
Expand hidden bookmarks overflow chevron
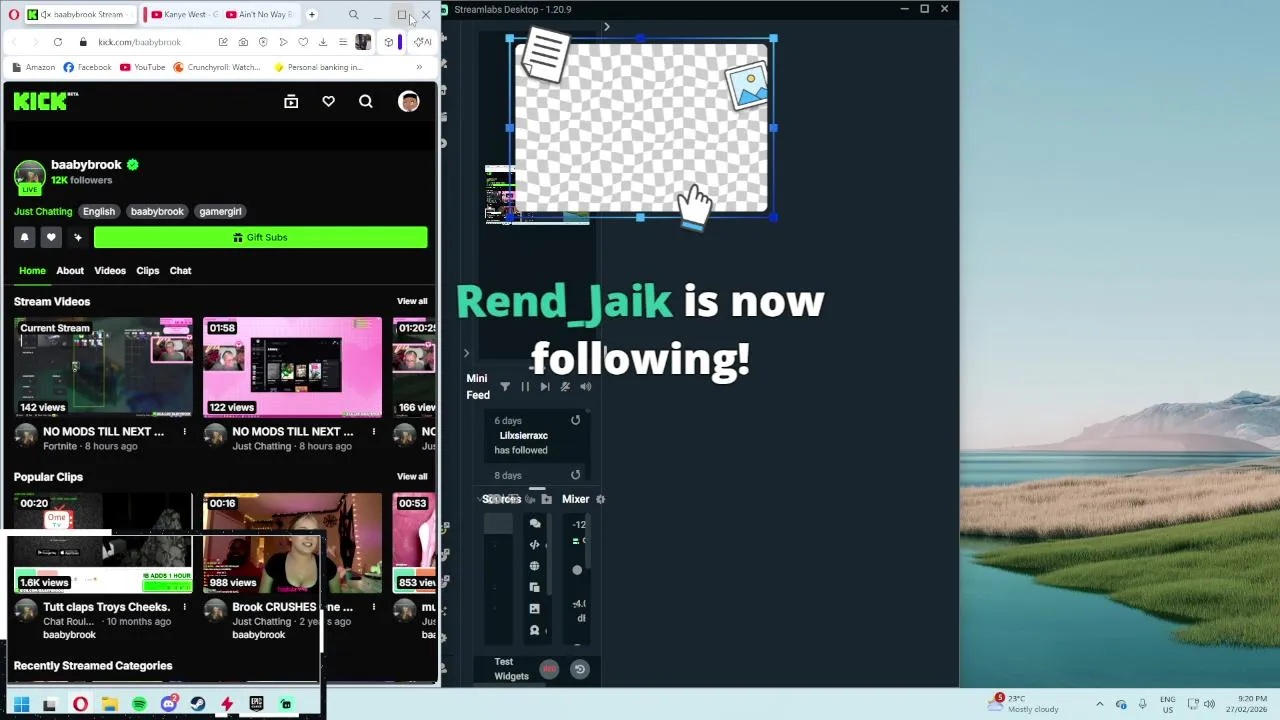point(419,67)
